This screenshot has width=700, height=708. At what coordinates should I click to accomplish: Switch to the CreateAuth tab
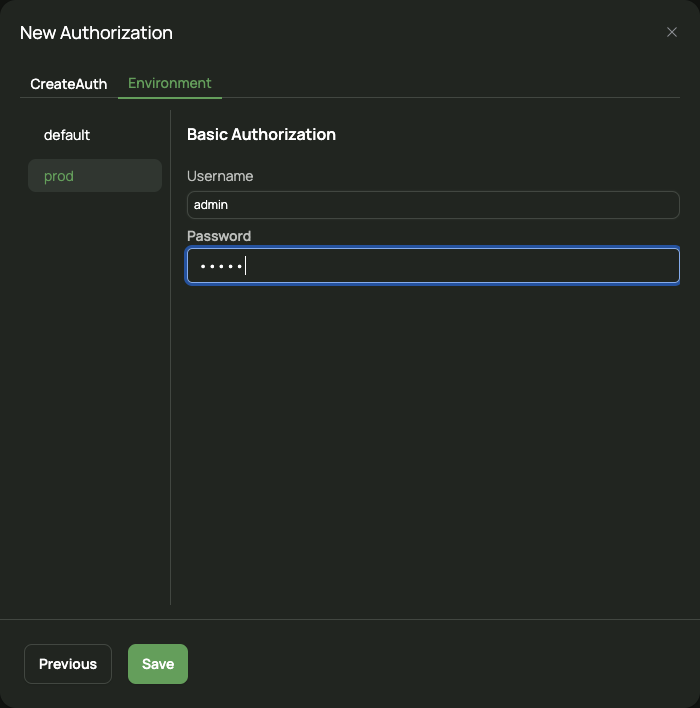pyautogui.click(x=69, y=84)
